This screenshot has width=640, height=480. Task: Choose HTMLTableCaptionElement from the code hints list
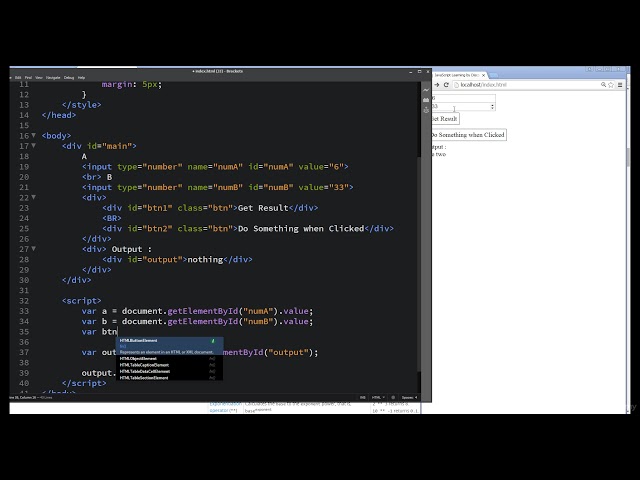[170, 365]
